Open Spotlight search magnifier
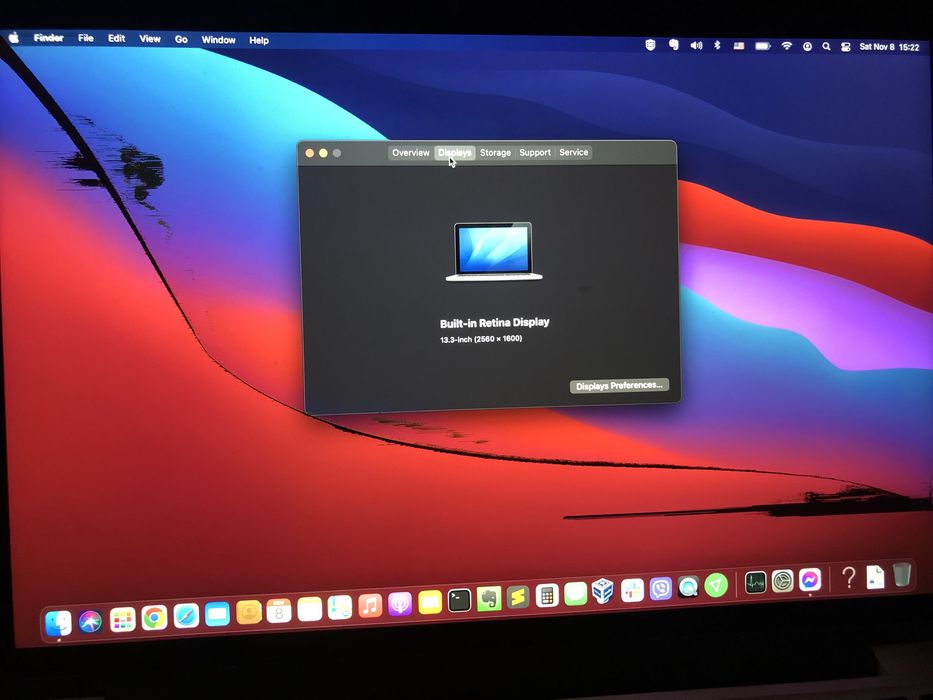 (826, 46)
